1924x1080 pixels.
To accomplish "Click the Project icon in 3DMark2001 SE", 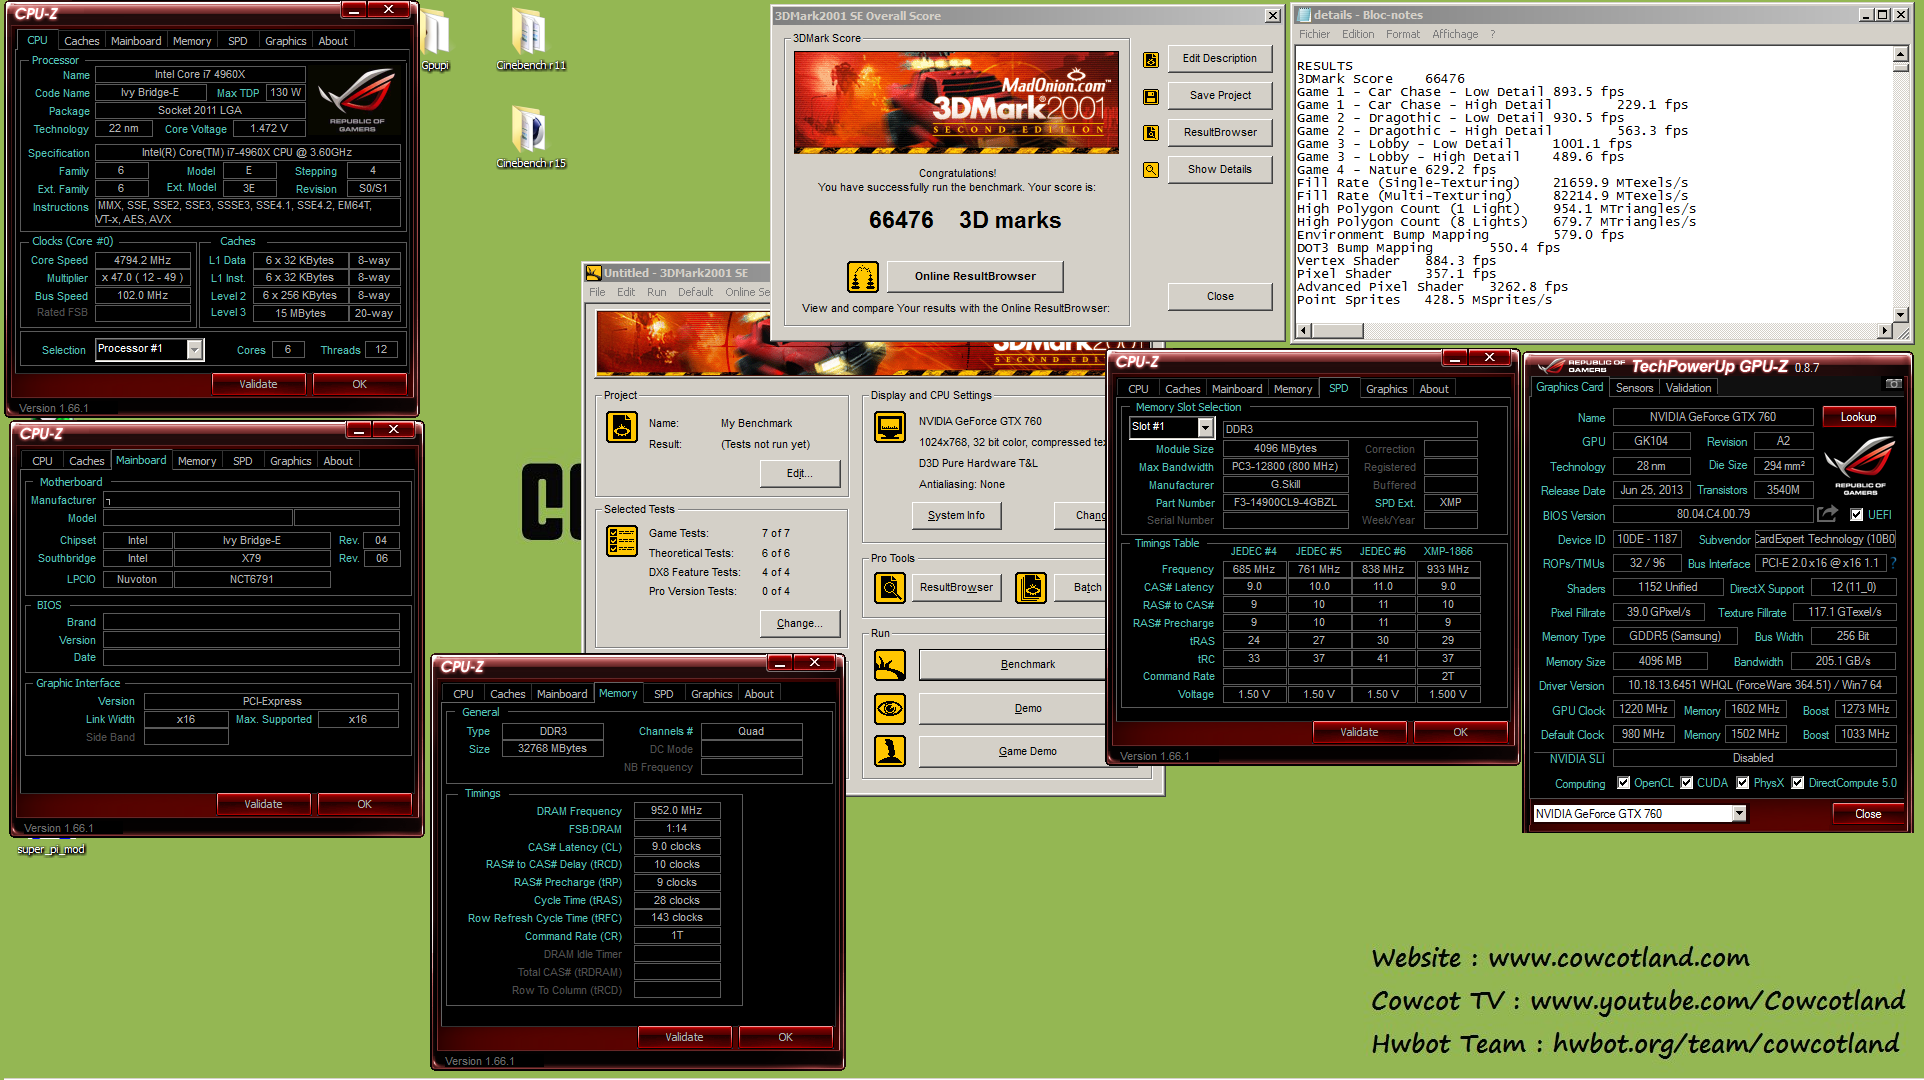I will pos(622,427).
